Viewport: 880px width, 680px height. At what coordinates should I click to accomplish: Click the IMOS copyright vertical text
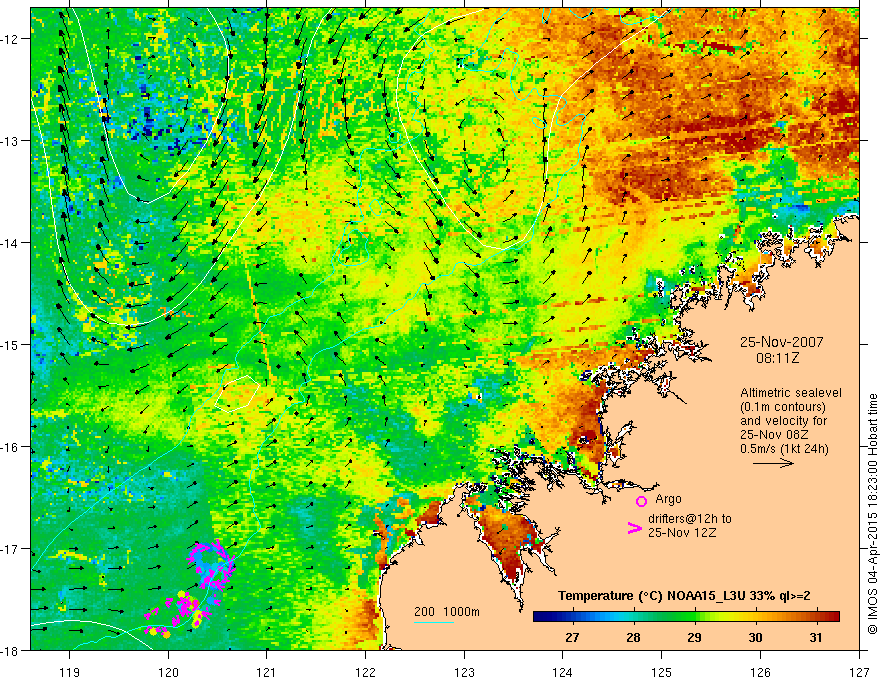pos(872,514)
